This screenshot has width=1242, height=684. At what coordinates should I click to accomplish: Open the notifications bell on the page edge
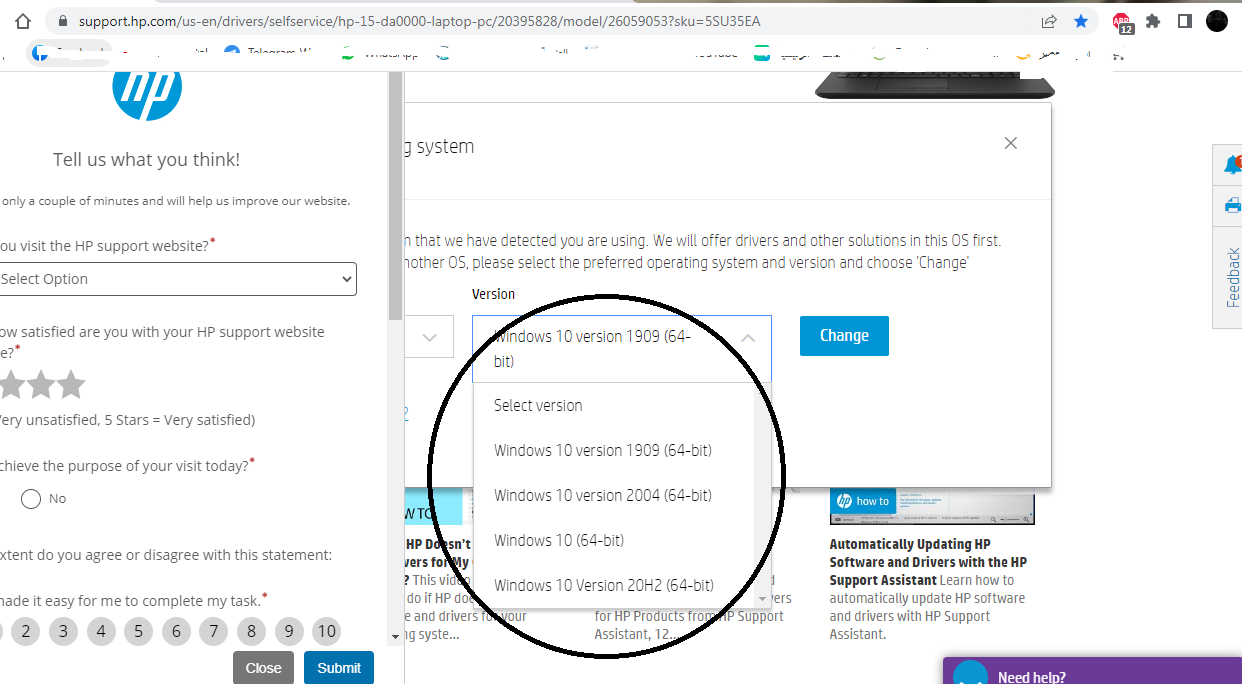(1232, 165)
